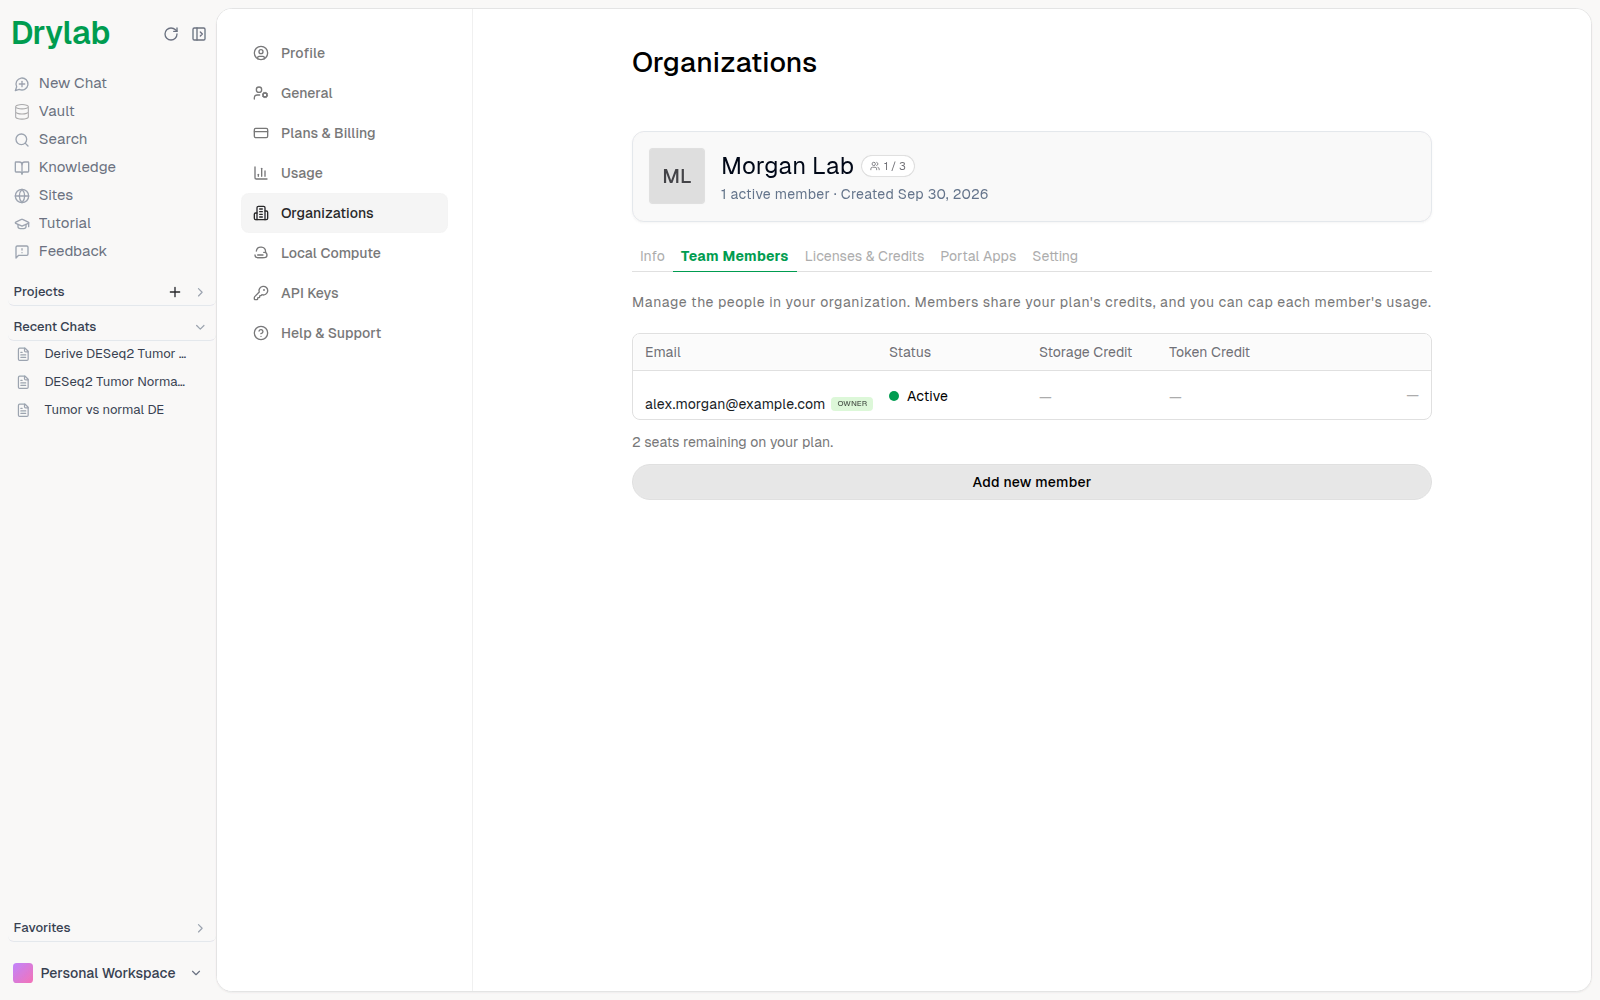
Task: Click the Usage bar chart icon
Action: pyautogui.click(x=261, y=173)
